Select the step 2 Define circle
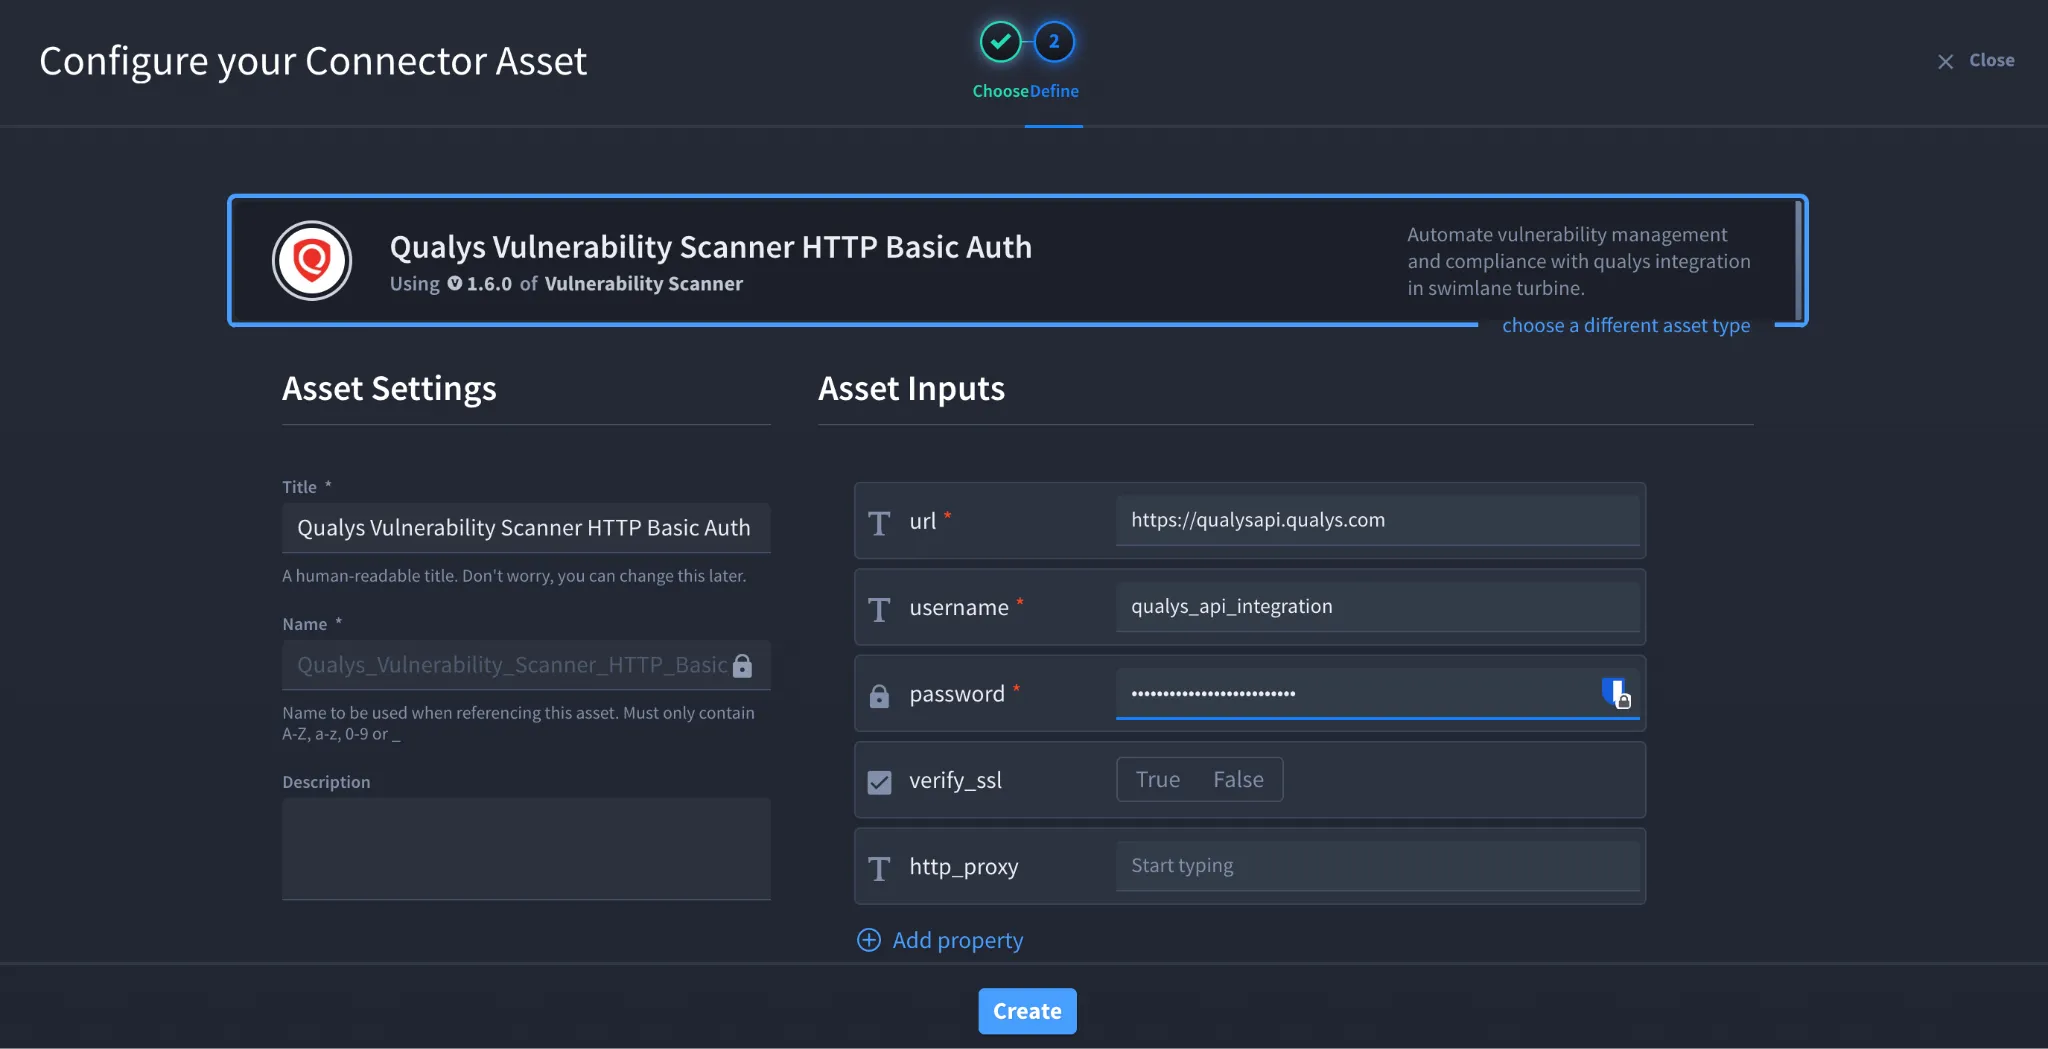Screen dimensions: 2048x1049 pyautogui.click(x=1054, y=42)
